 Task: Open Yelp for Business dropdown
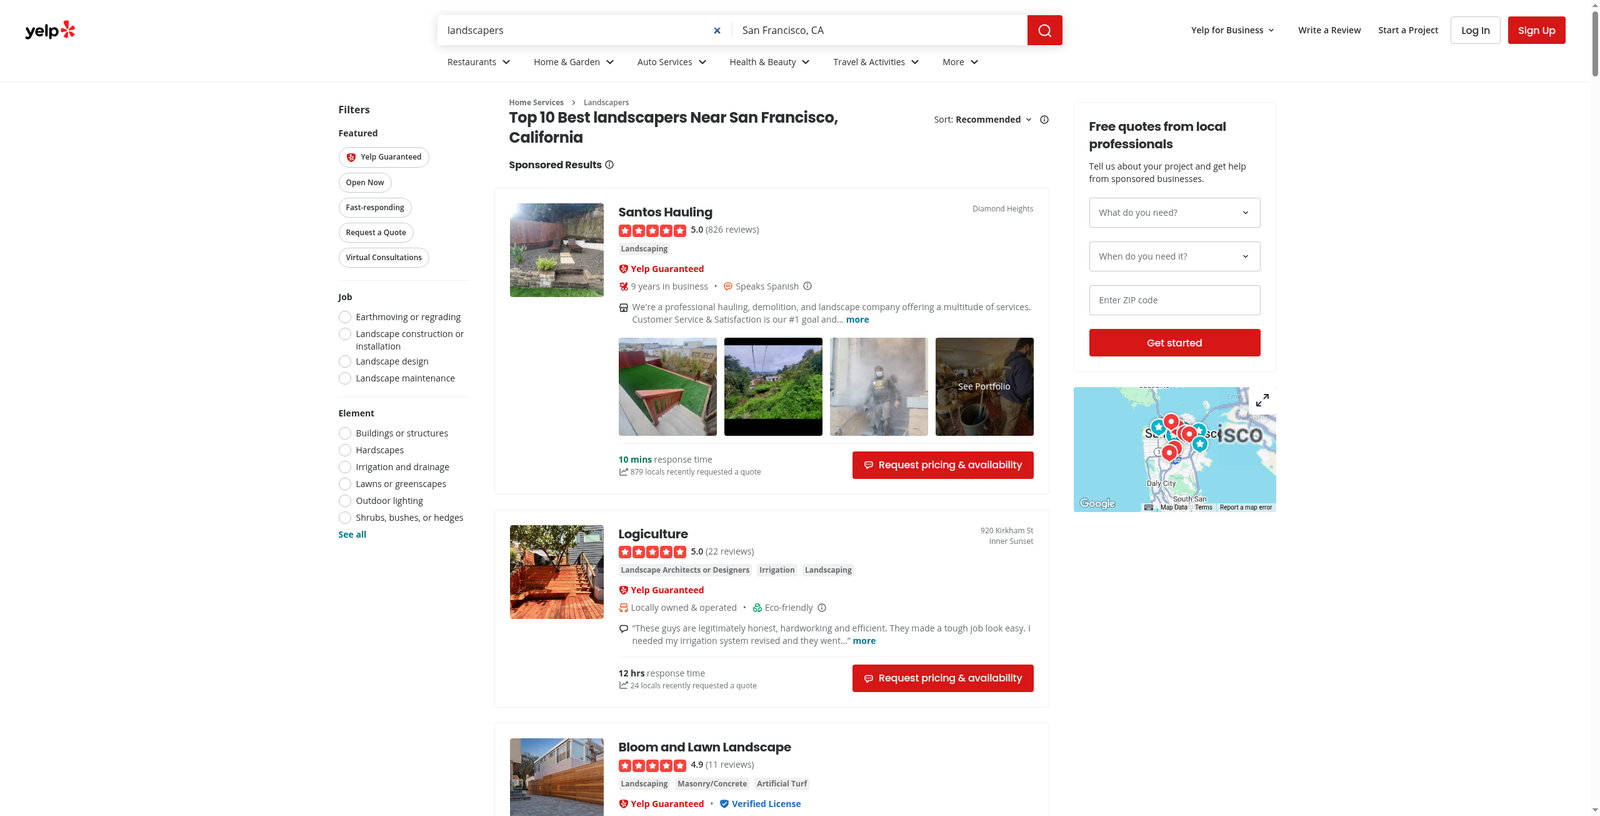pyautogui.click(x=1233, y=30)
